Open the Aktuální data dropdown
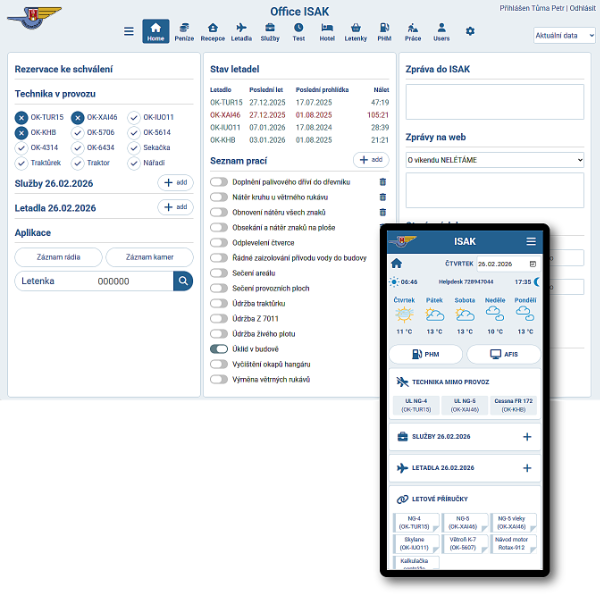The width and height of the screenshot is (600, 600). pos(564,36)
